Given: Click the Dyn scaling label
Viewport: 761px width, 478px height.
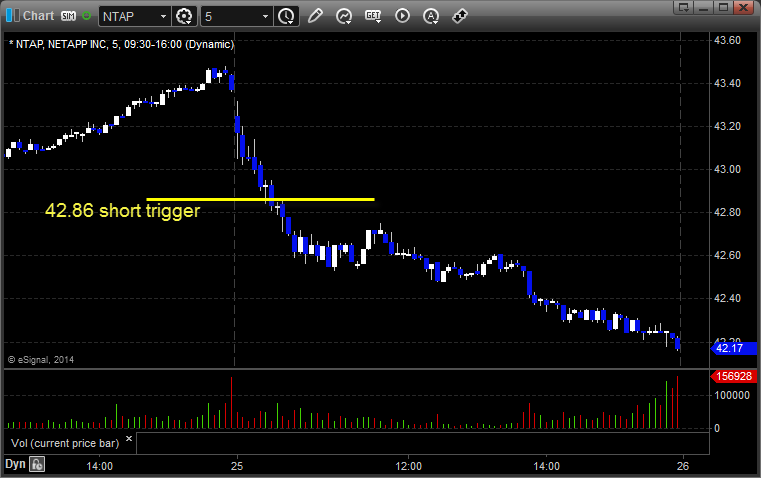Looking at the screenshot, I should [15, 464].
